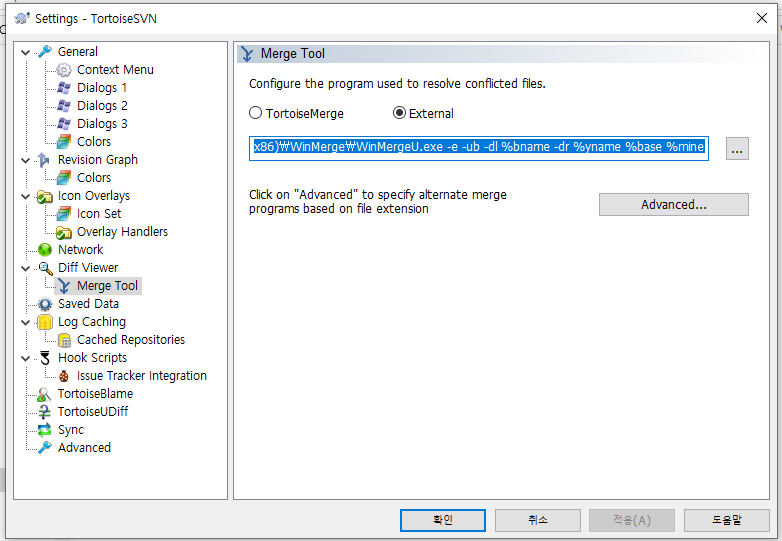Click the TortoiseSVN title bar icon
The height and width of the screenshot is (541, 782).
click(22, 19)
